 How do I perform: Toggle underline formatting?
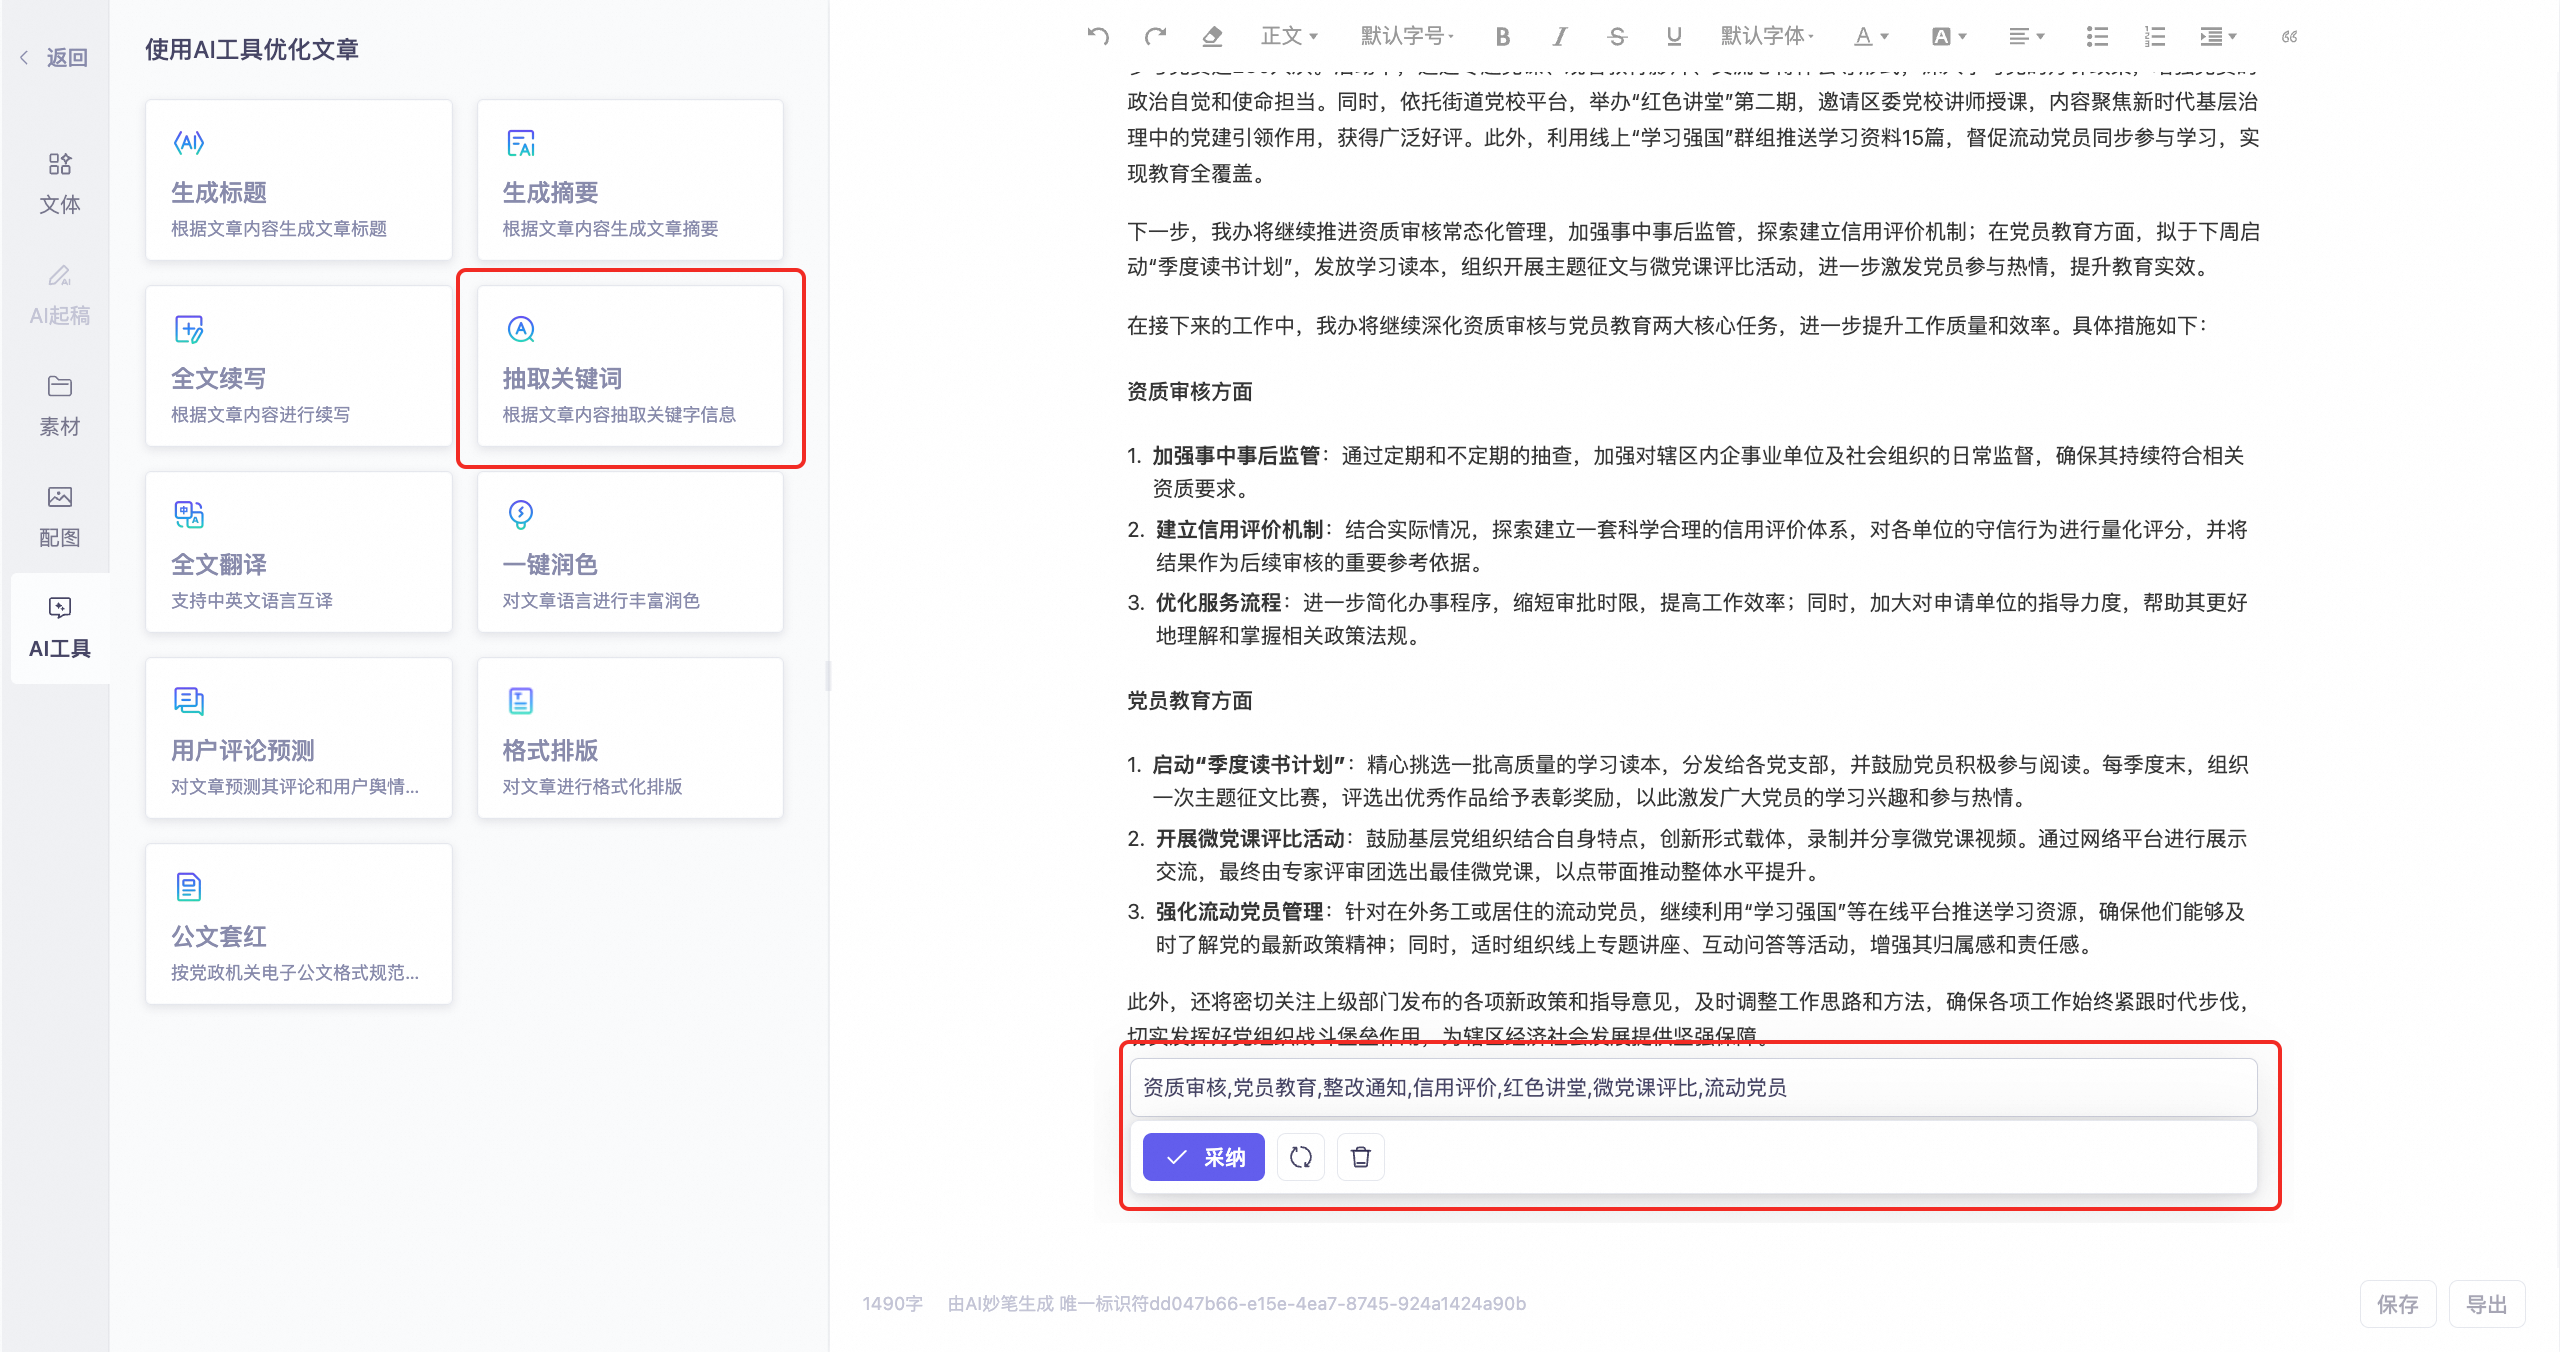tap(1673, 37)
